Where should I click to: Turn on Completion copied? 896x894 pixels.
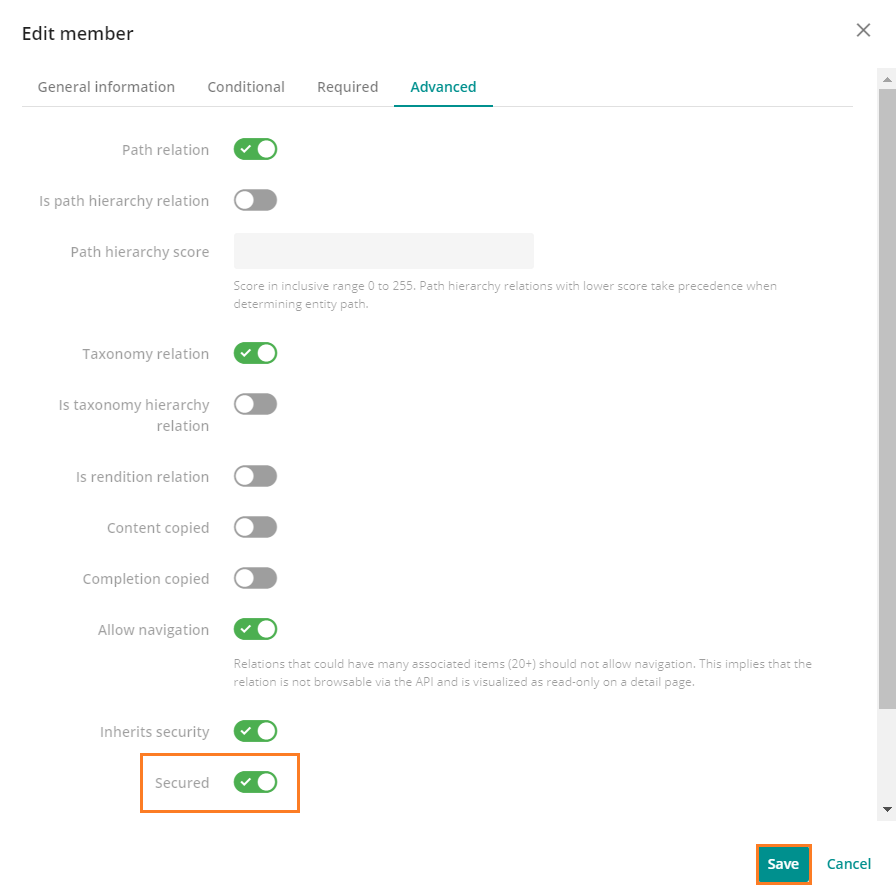pyautogui.click(x=255, y=579)
